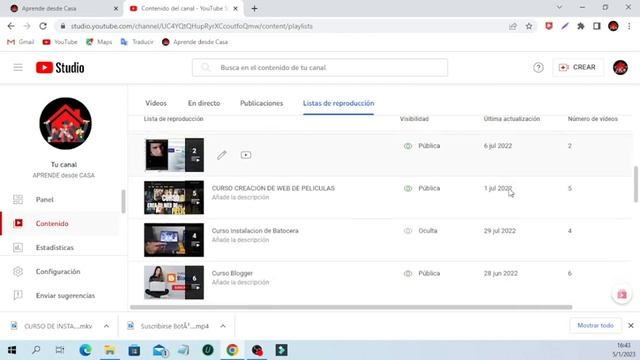This screenshot has height=360, width=640.
Task: Open the Curso Blogger playlist thumbnail
Action: click(174, 282)
